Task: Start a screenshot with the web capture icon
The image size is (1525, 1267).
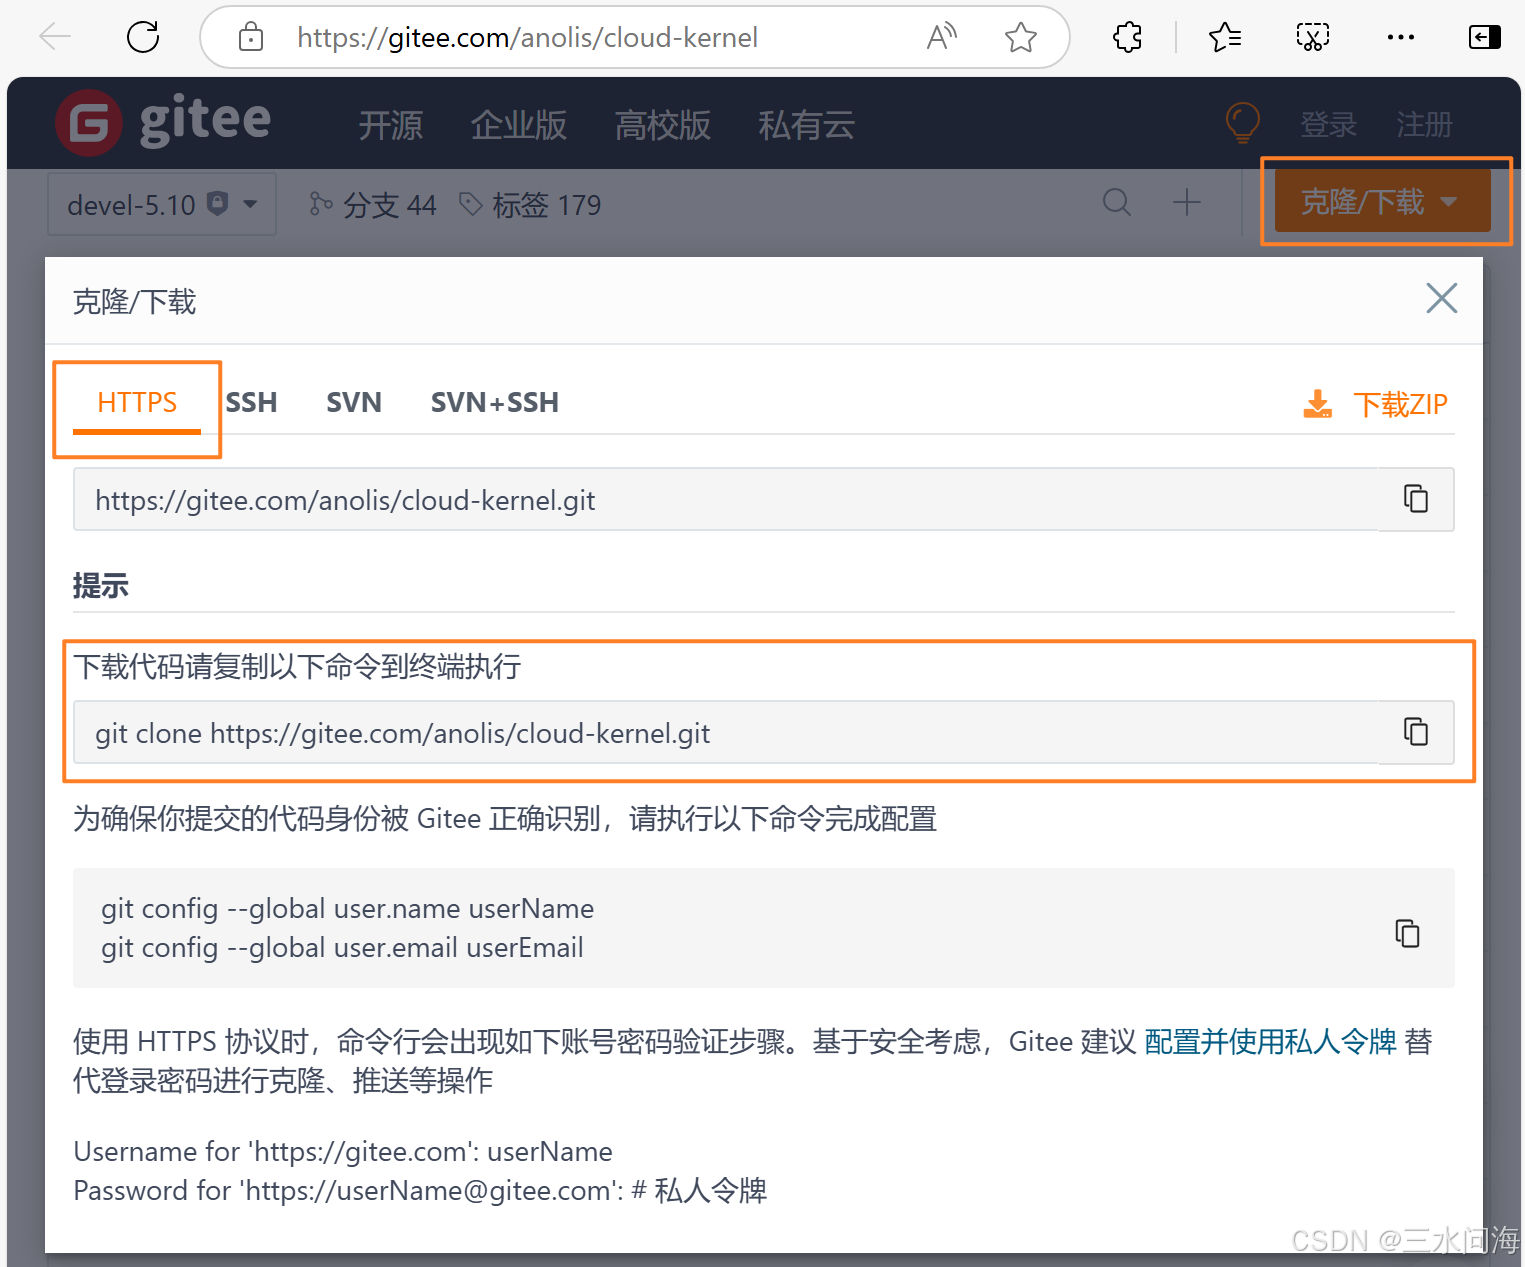Action: point(1312,37)
